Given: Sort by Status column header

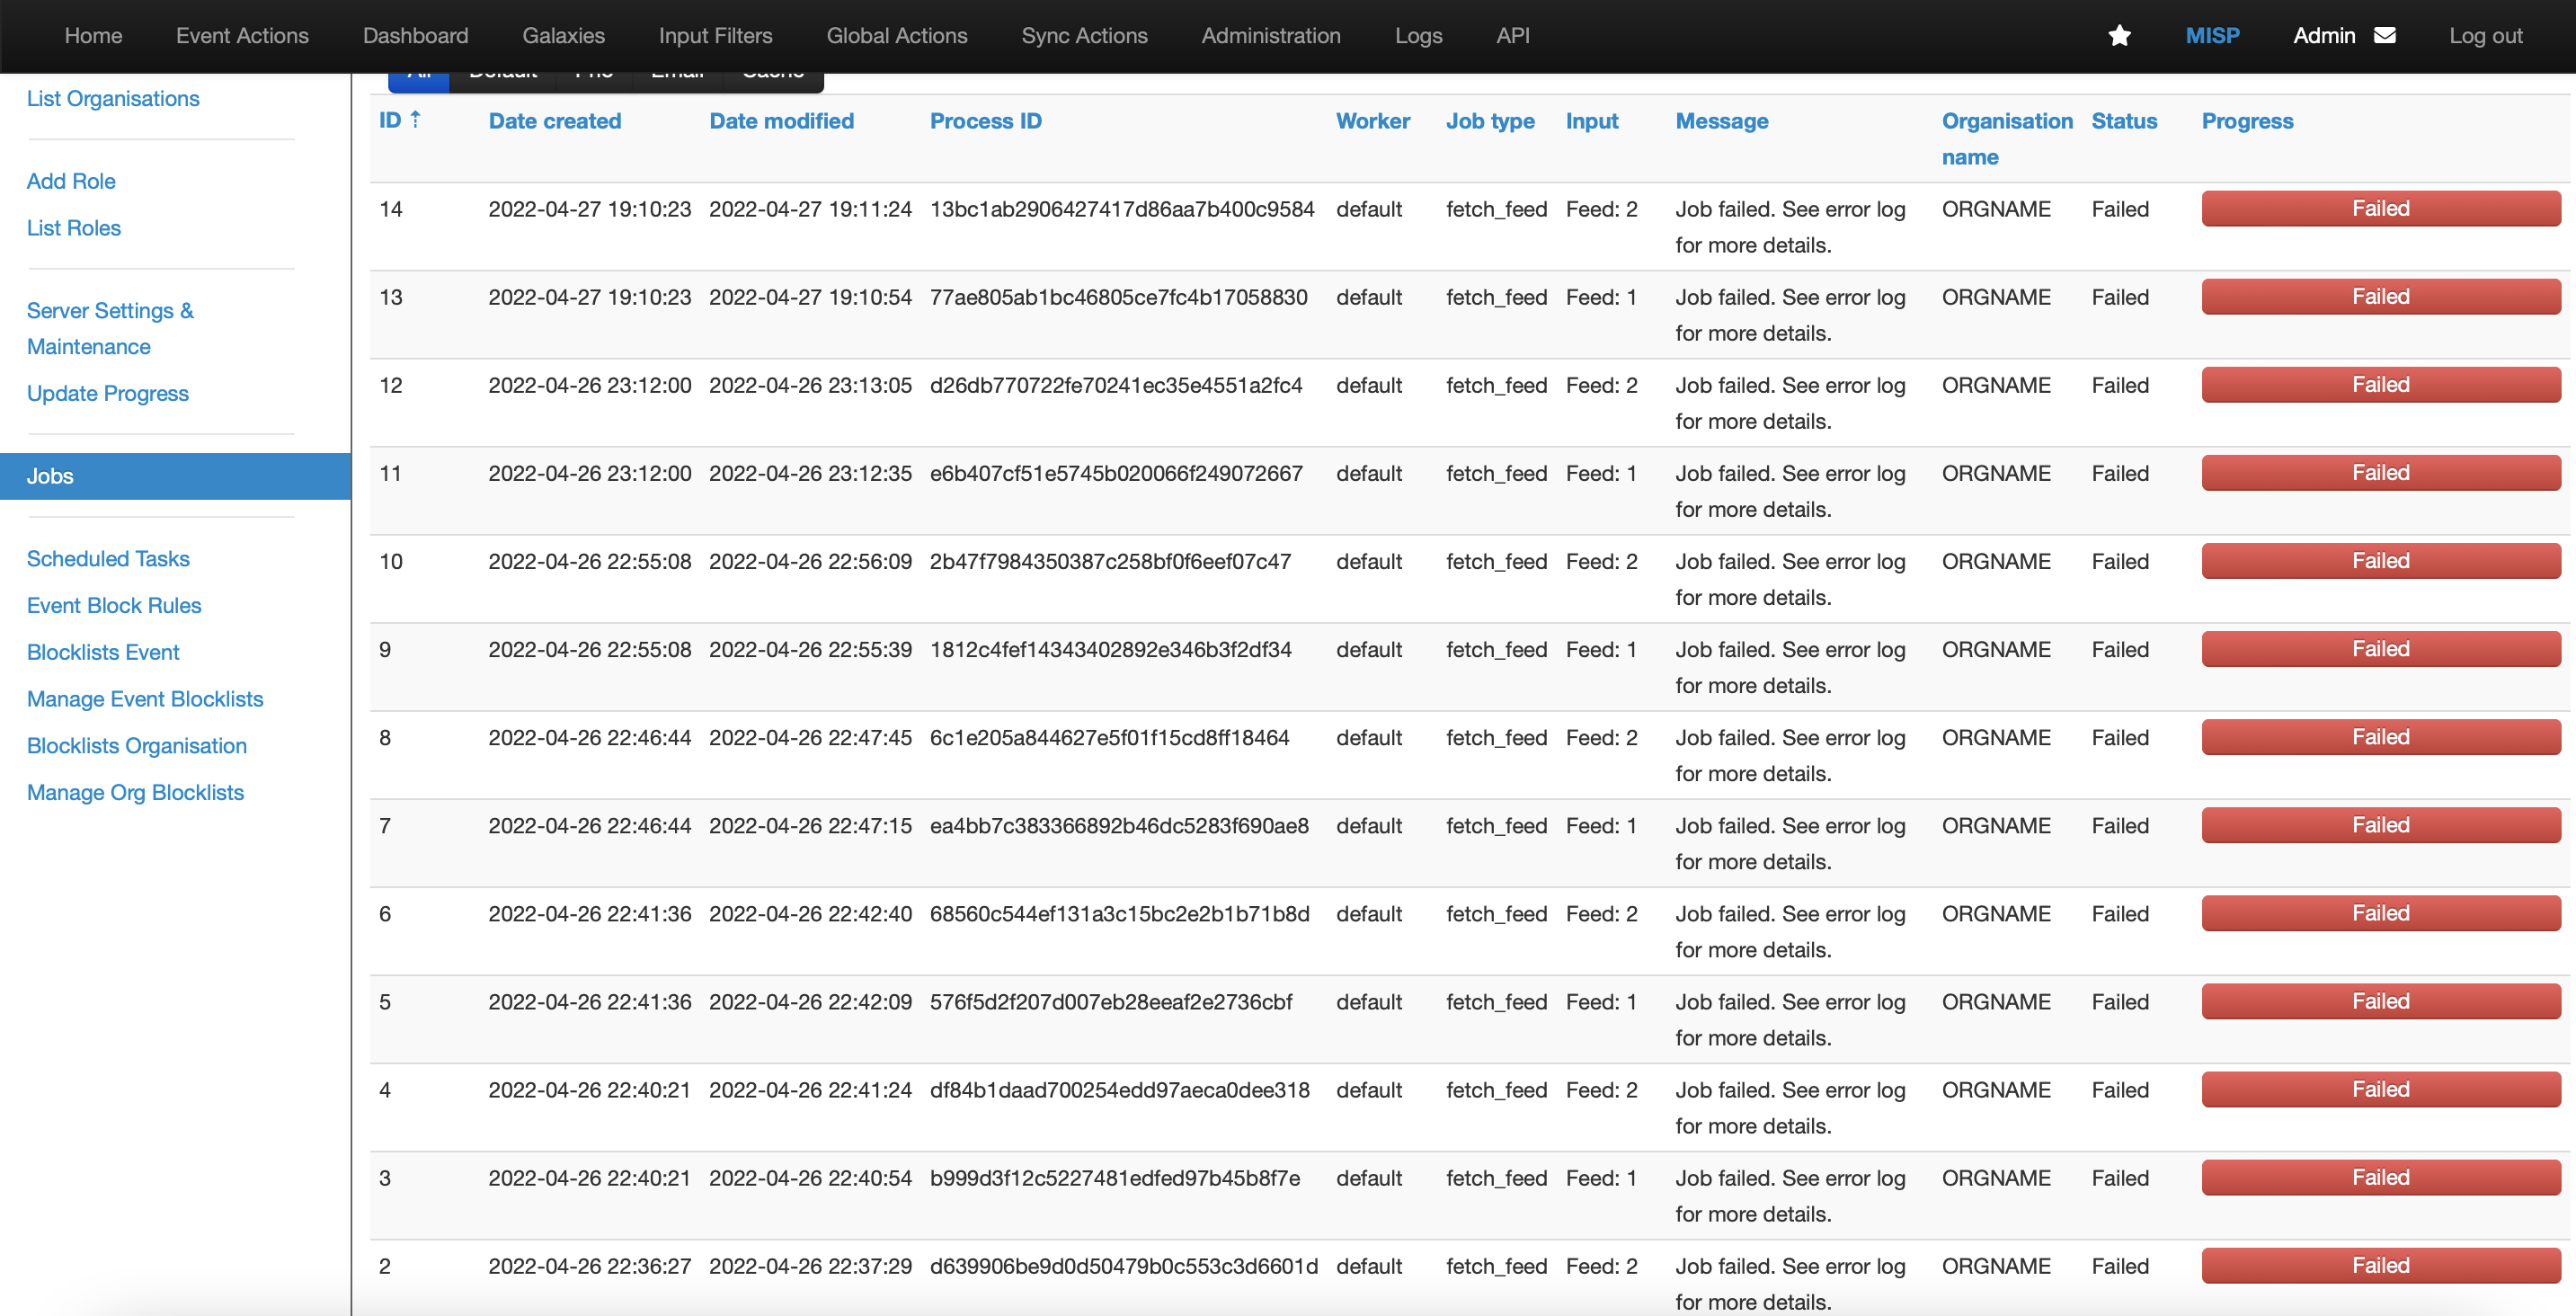Looking at the screenshot, I should (2124, 121).
